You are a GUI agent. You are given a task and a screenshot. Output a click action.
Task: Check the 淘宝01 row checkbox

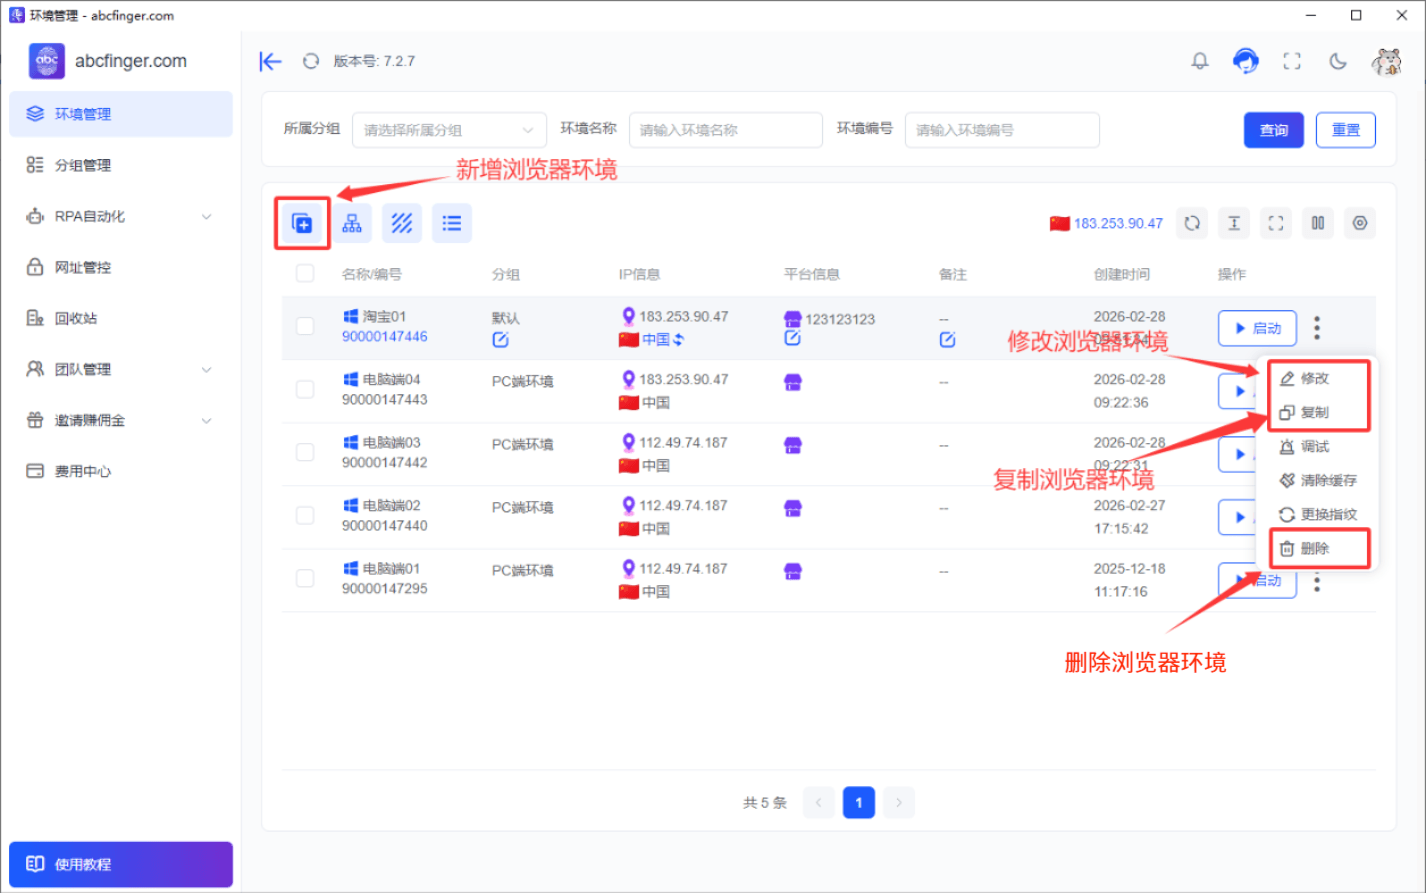coord(305,326)
